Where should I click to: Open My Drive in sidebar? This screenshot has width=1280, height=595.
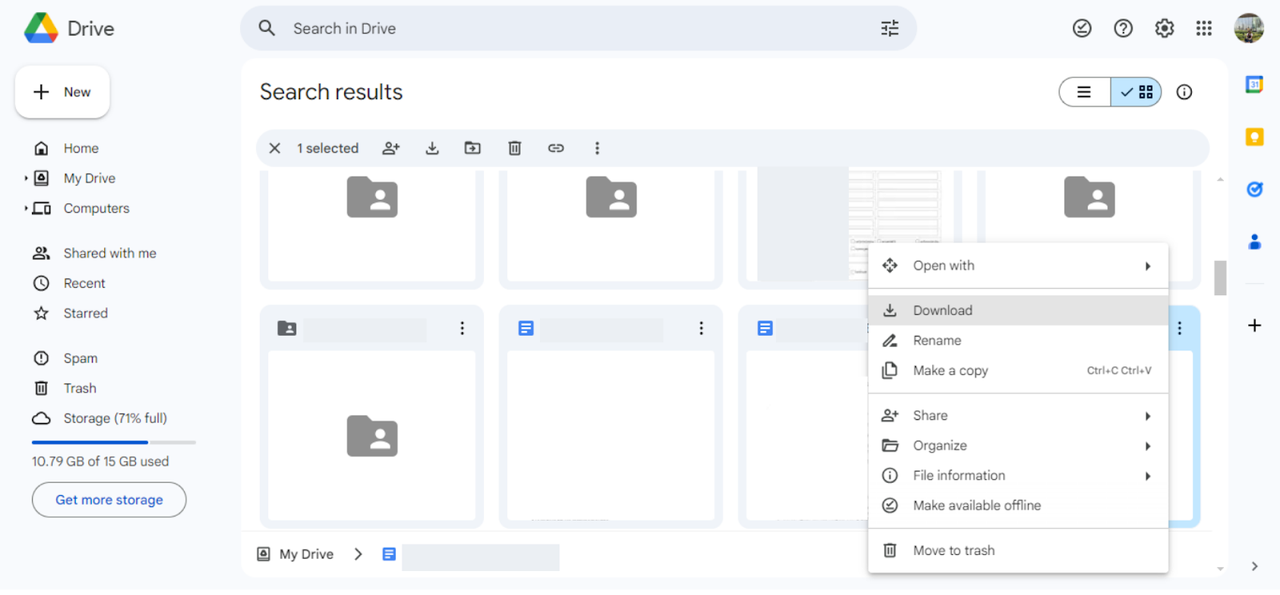(x=89, y=178)
